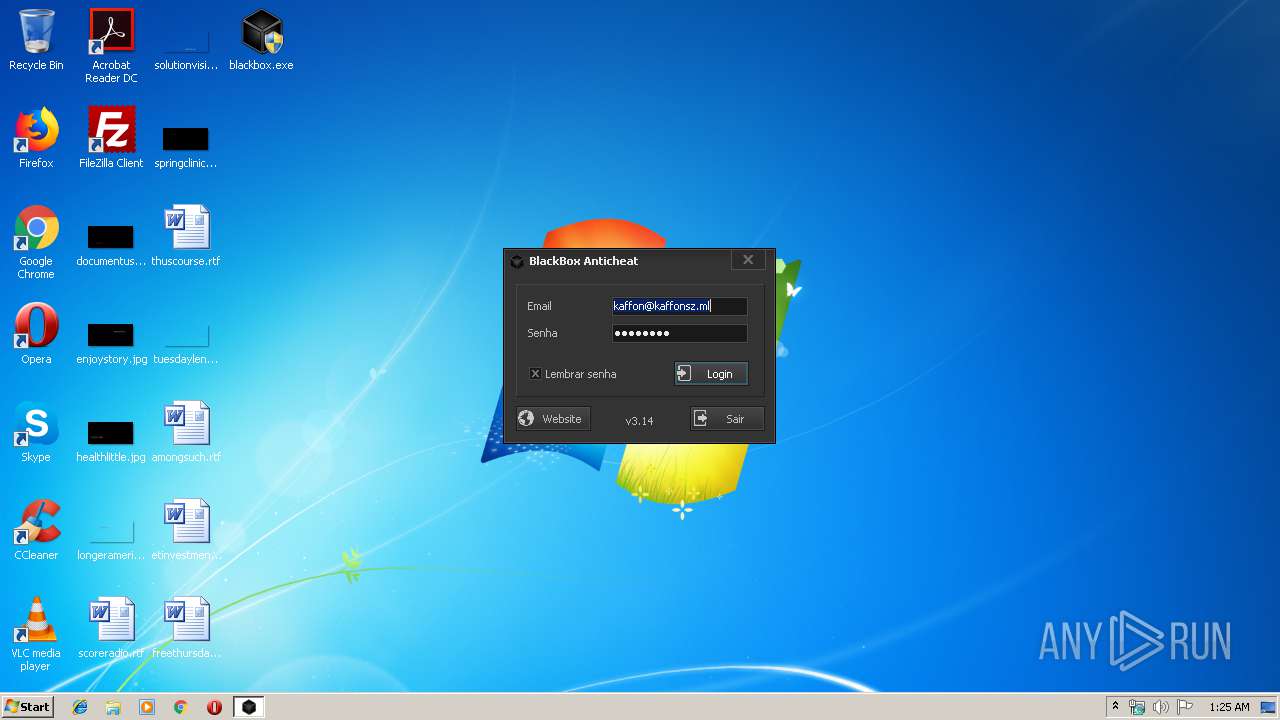Select amongsuch.rtf document icon
Viewport: 1280px width, 720px height.
[x=186, y=433]
